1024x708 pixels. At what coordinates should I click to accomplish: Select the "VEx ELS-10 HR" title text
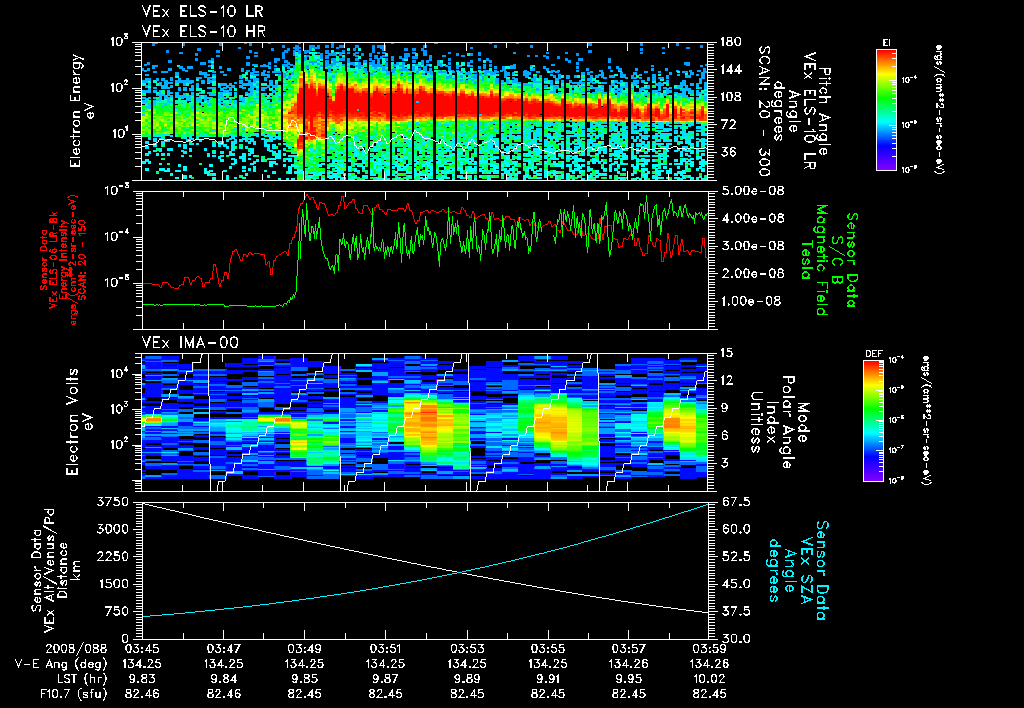click(204, 31)
